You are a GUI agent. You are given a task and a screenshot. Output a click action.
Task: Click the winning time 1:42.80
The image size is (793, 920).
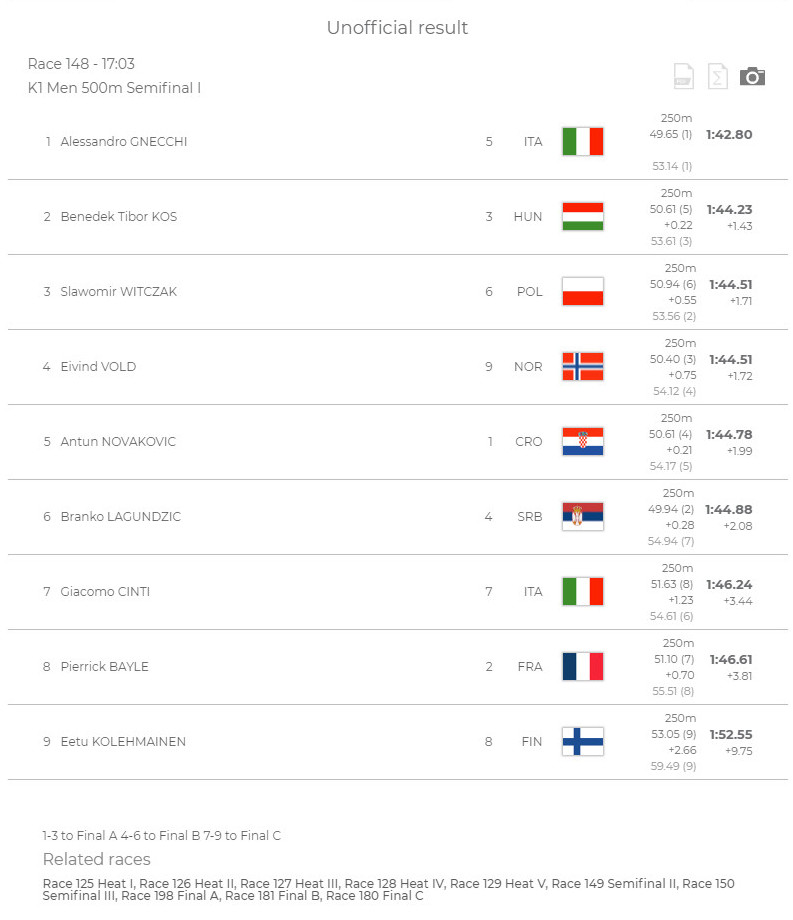point(729,134)
